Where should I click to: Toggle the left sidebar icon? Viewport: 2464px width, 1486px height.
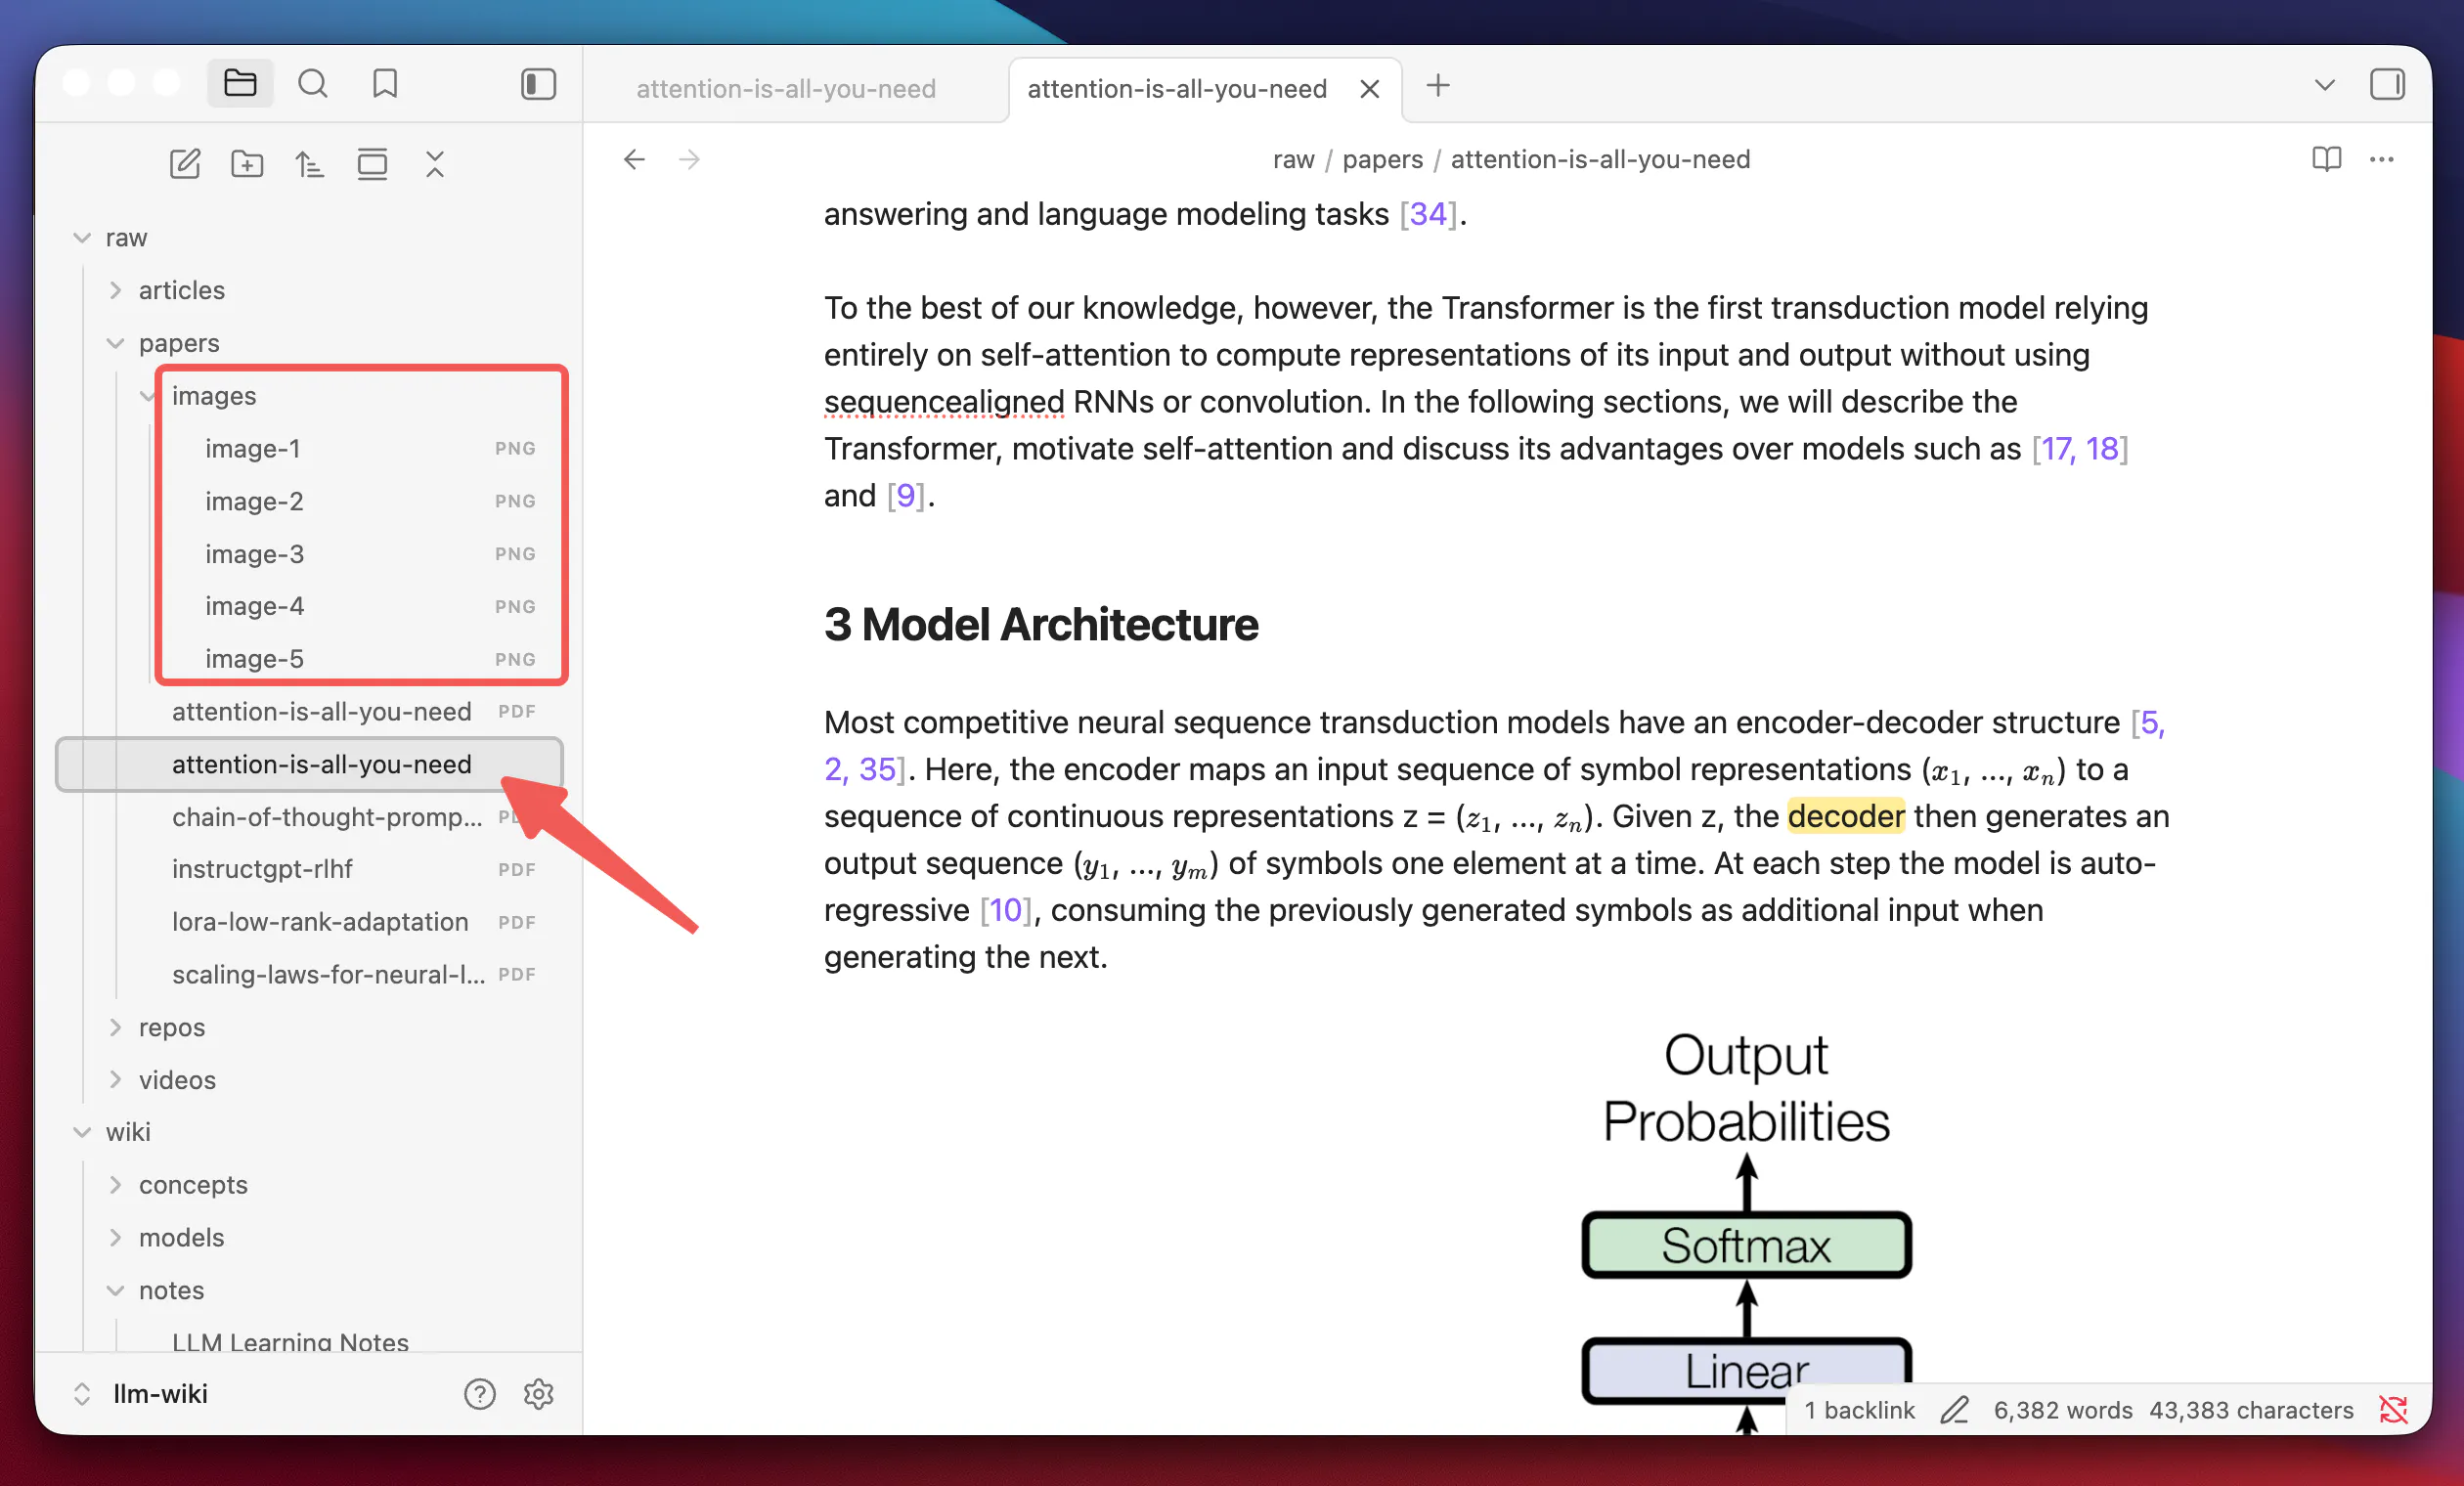(x=538, y=84)
